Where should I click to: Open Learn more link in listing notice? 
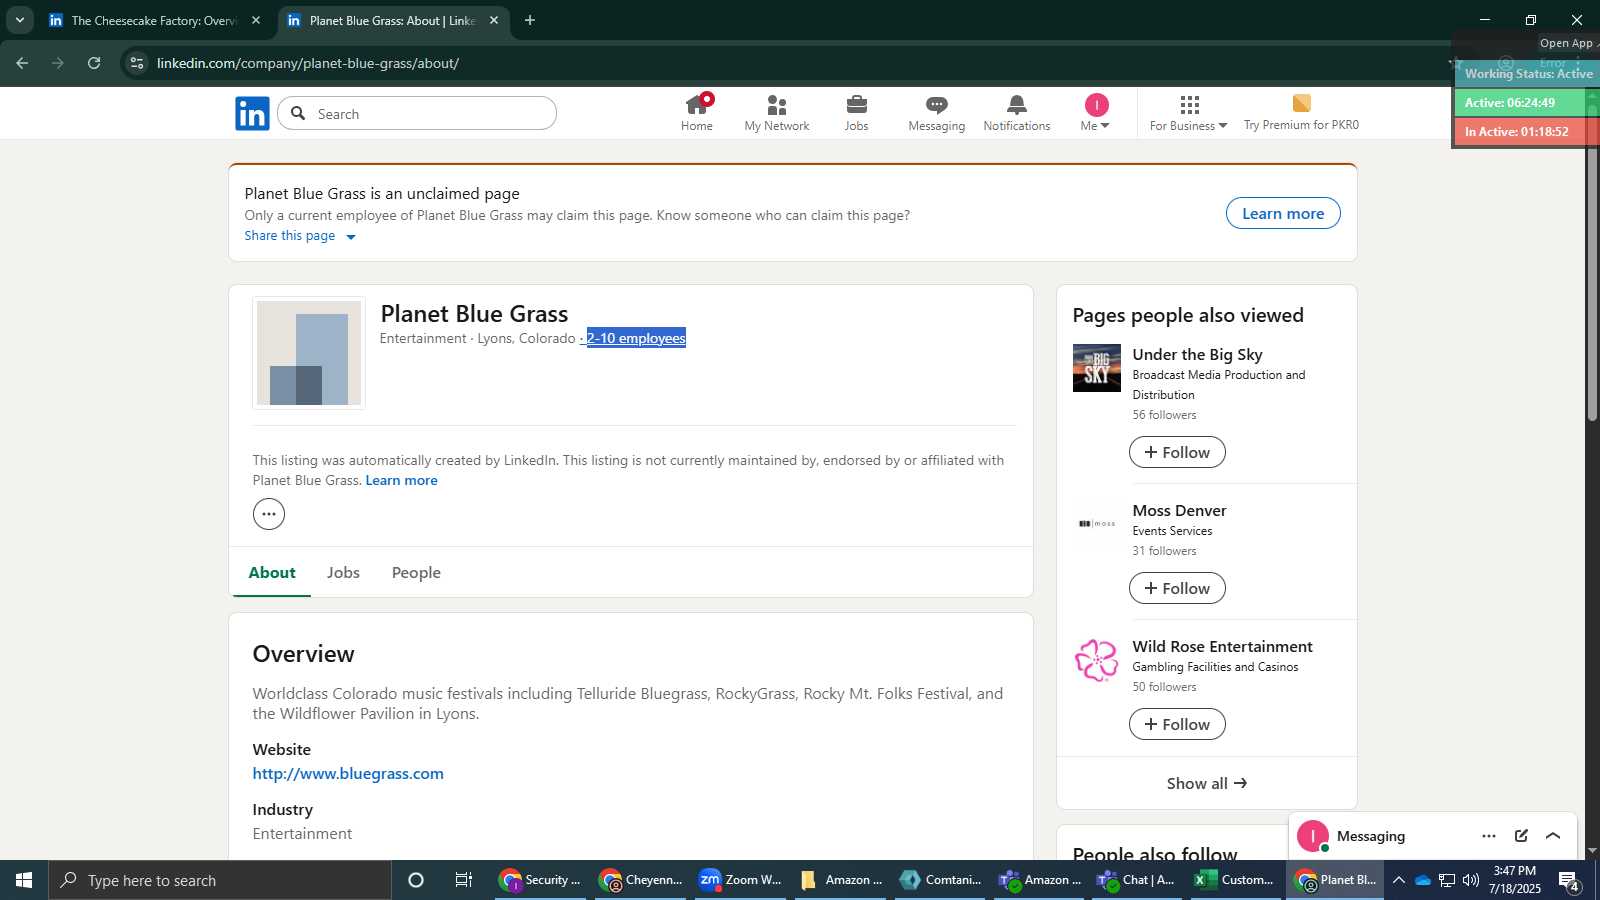tap(401, 480)
